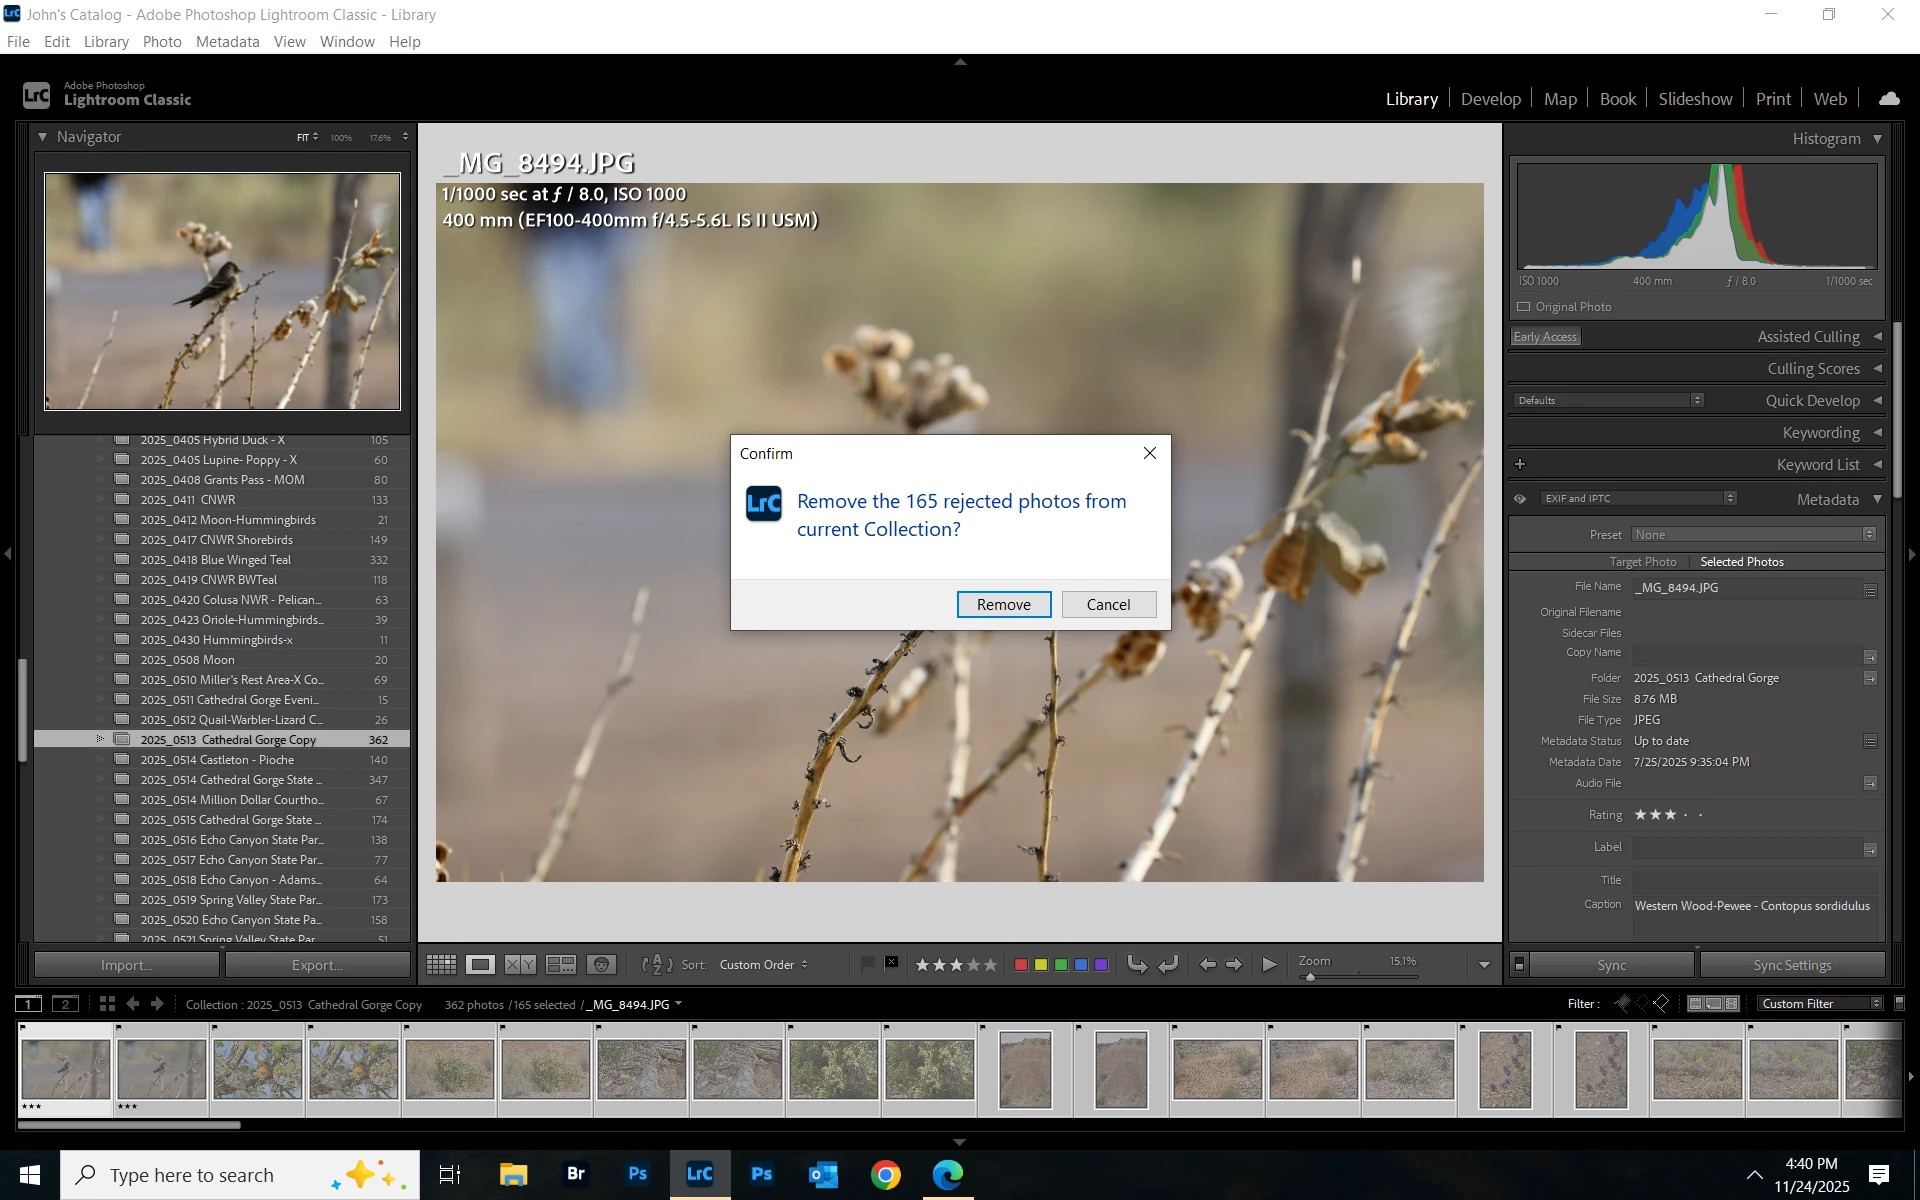Show main window display 1 icon
The image size is (1920, 1200).
tap(29, 1004)
